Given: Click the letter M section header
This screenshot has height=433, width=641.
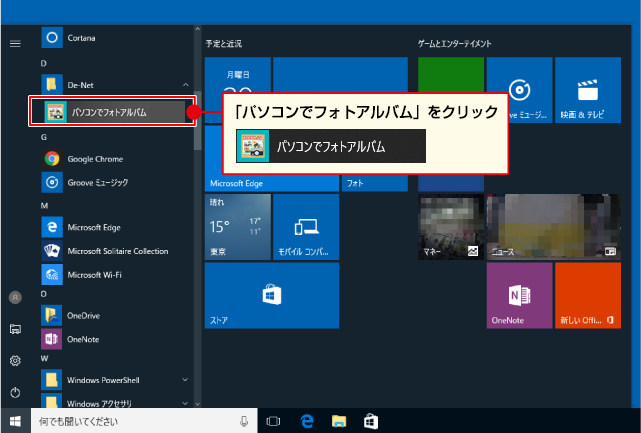Looking at the screenshot, I should pos(44,205).
